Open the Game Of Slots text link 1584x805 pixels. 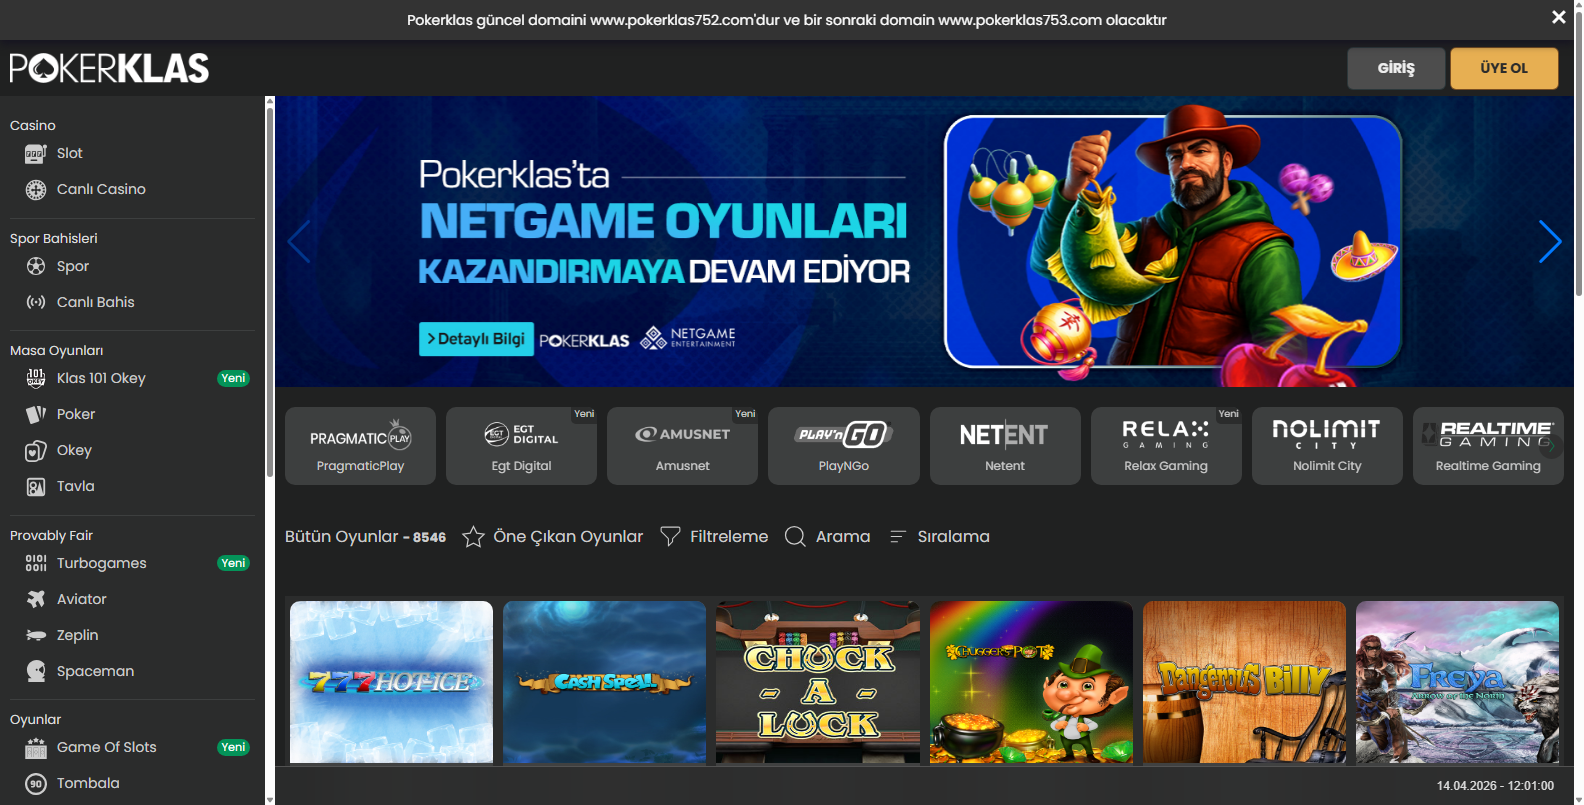[x=107, y=748]
